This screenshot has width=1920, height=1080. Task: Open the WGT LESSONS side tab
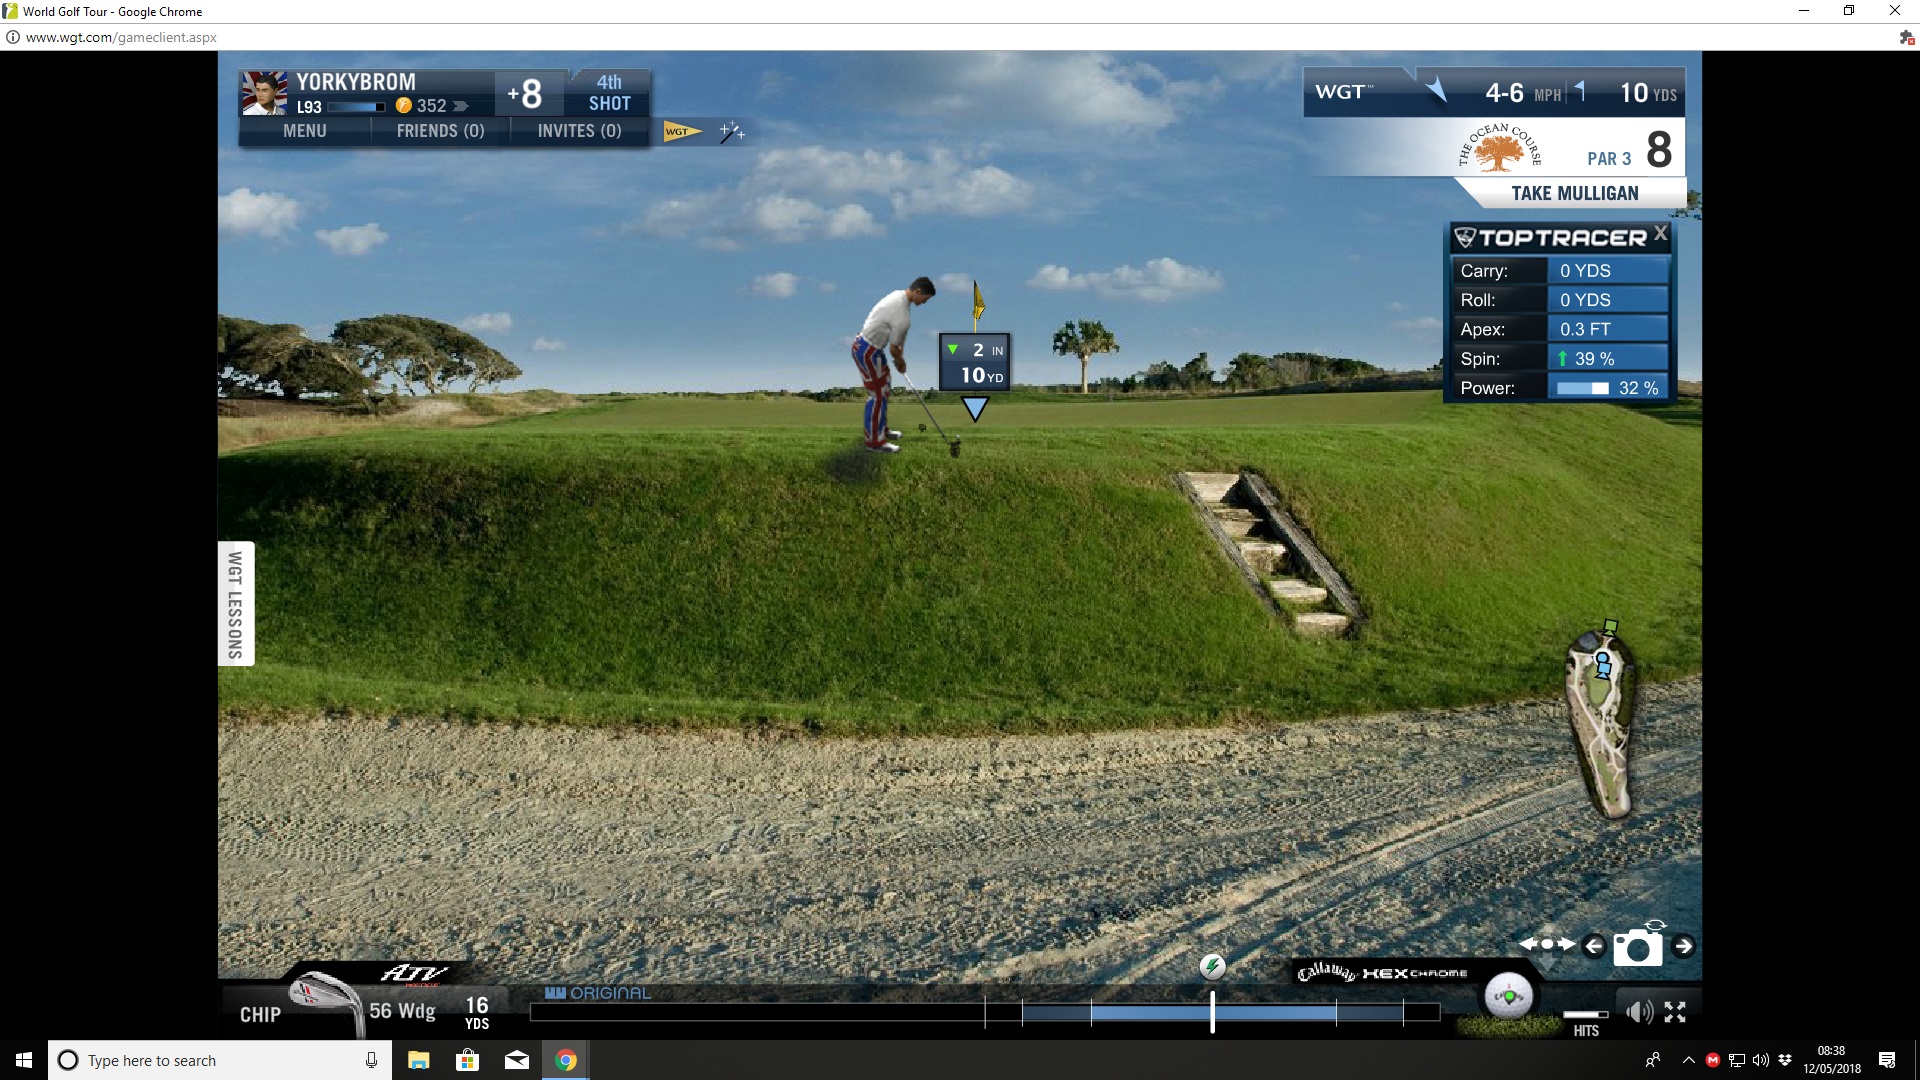pyautogui.click(x=236, y=604)
